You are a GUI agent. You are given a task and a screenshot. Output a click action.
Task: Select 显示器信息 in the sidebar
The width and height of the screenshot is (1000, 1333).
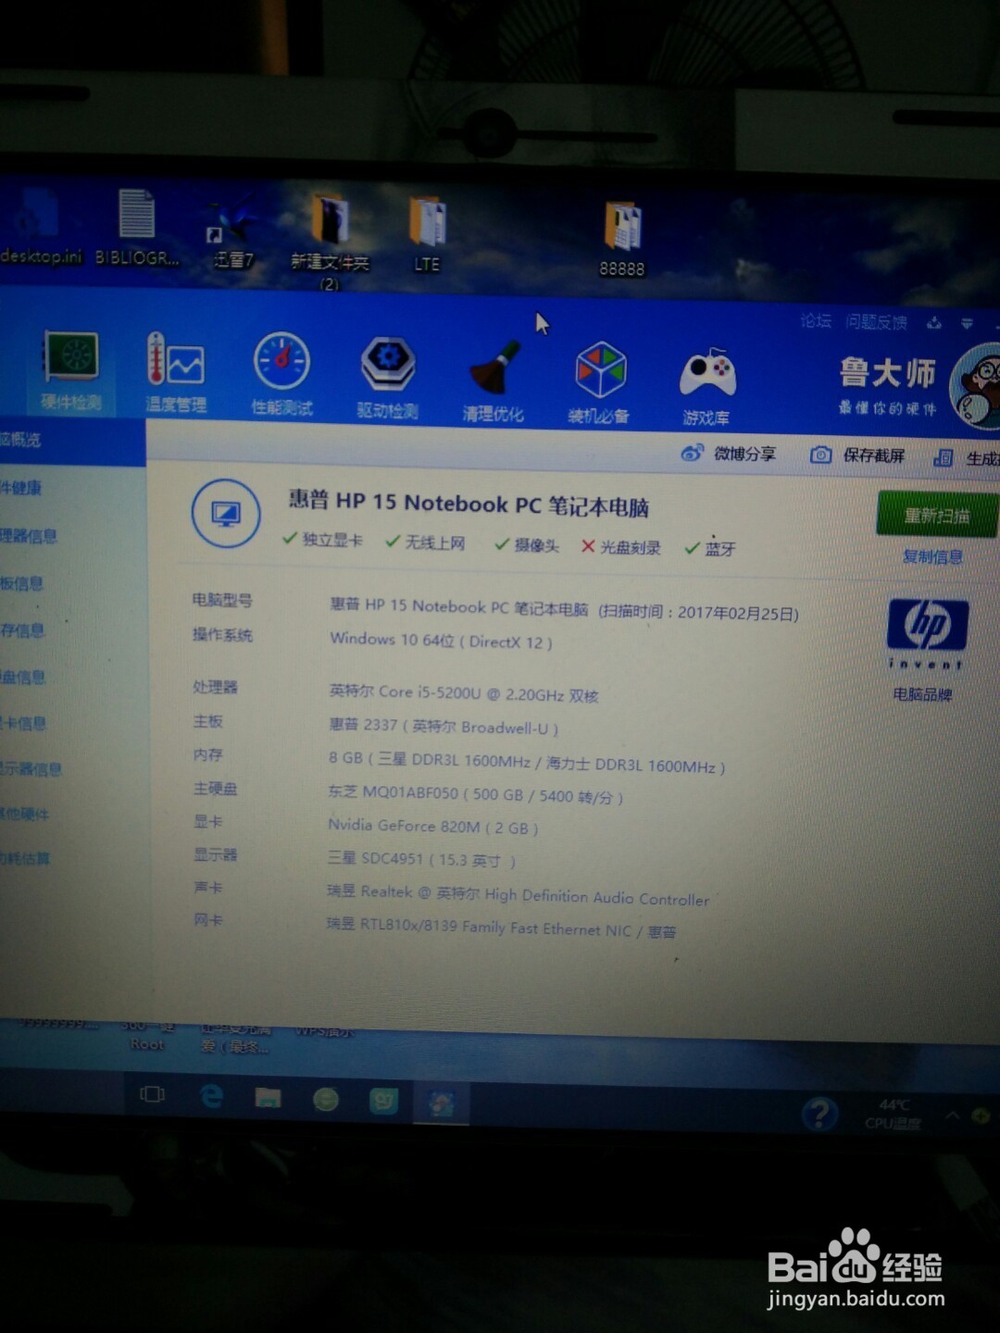coord(31,769)
